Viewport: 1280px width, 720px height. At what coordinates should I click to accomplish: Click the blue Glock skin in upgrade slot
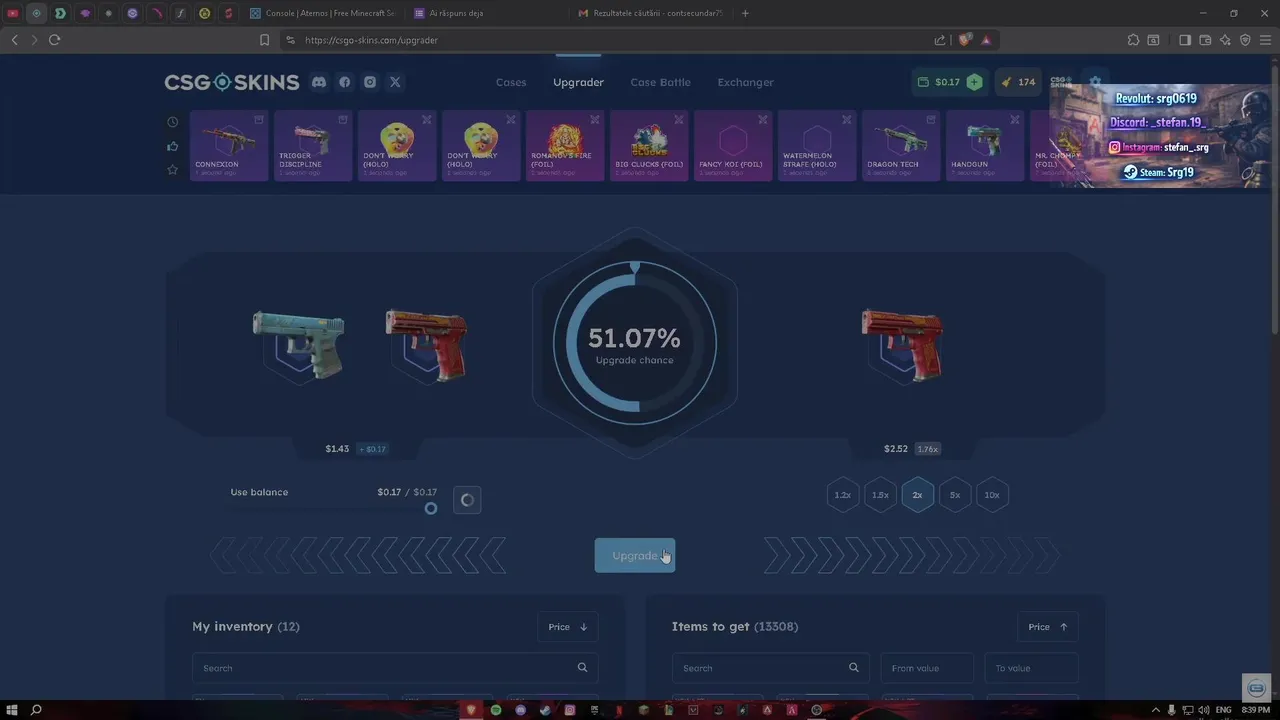click(298, 345)
